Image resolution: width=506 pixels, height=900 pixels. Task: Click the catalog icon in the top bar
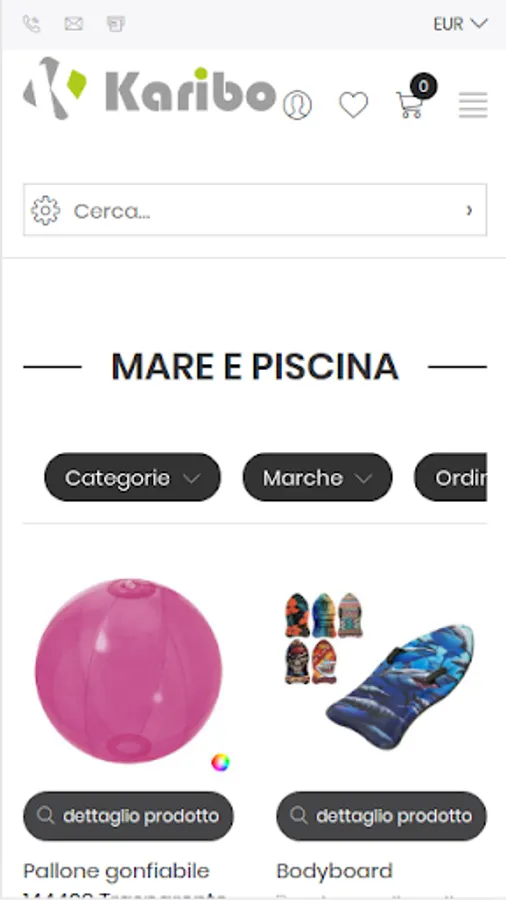(x=116, y=24)
